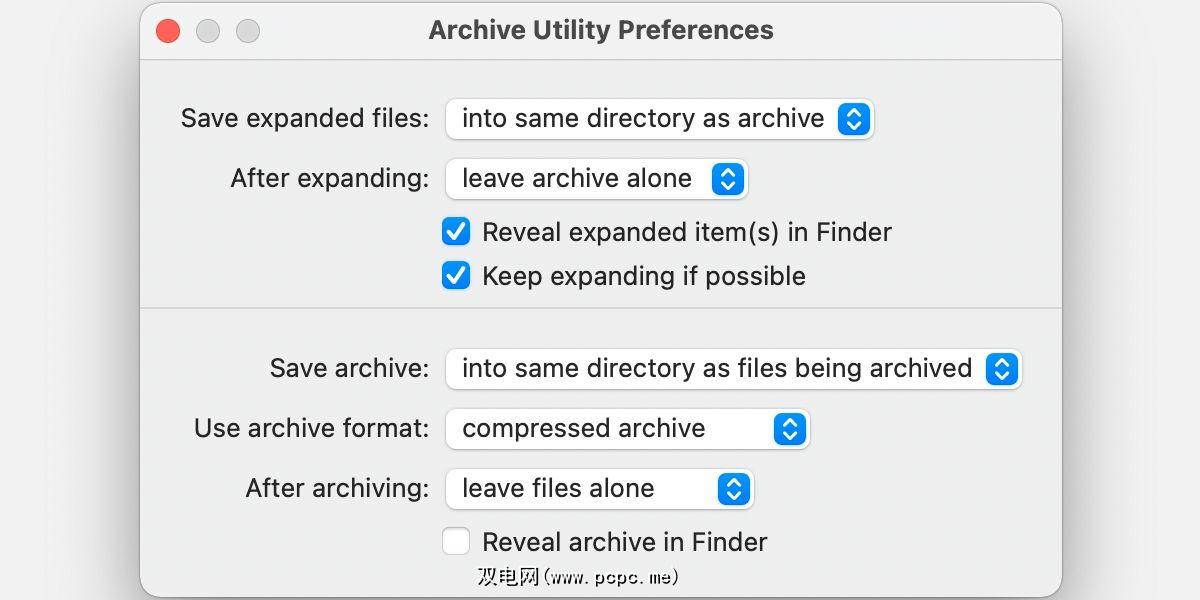Click chevron next to 'files being archived'
Viewport: 1200px width, 600px height.
tap(1001, 369)
